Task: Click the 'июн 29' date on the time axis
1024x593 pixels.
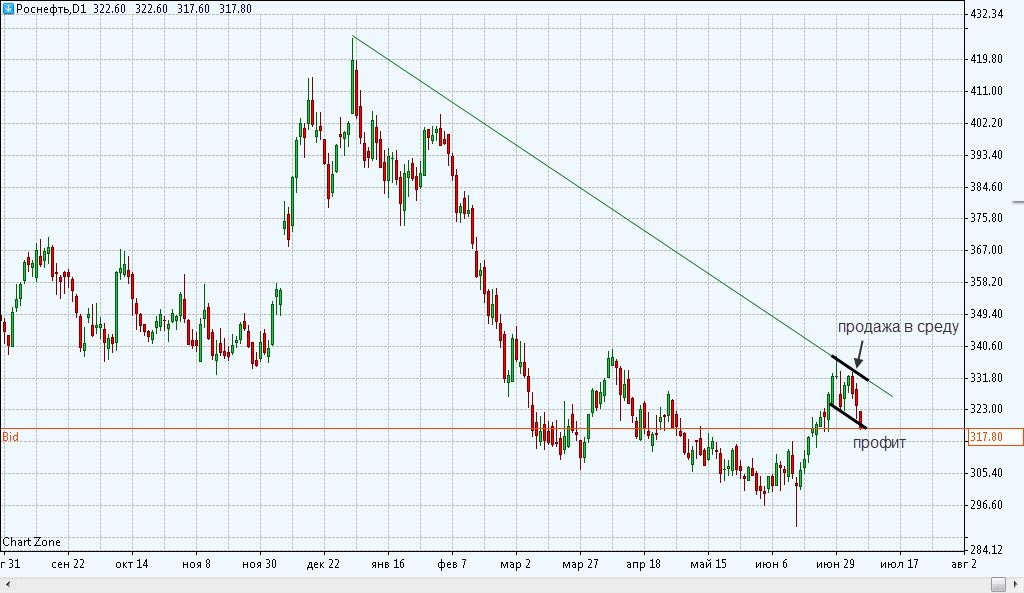Action: pyautogui.click(x=834, y=564)
